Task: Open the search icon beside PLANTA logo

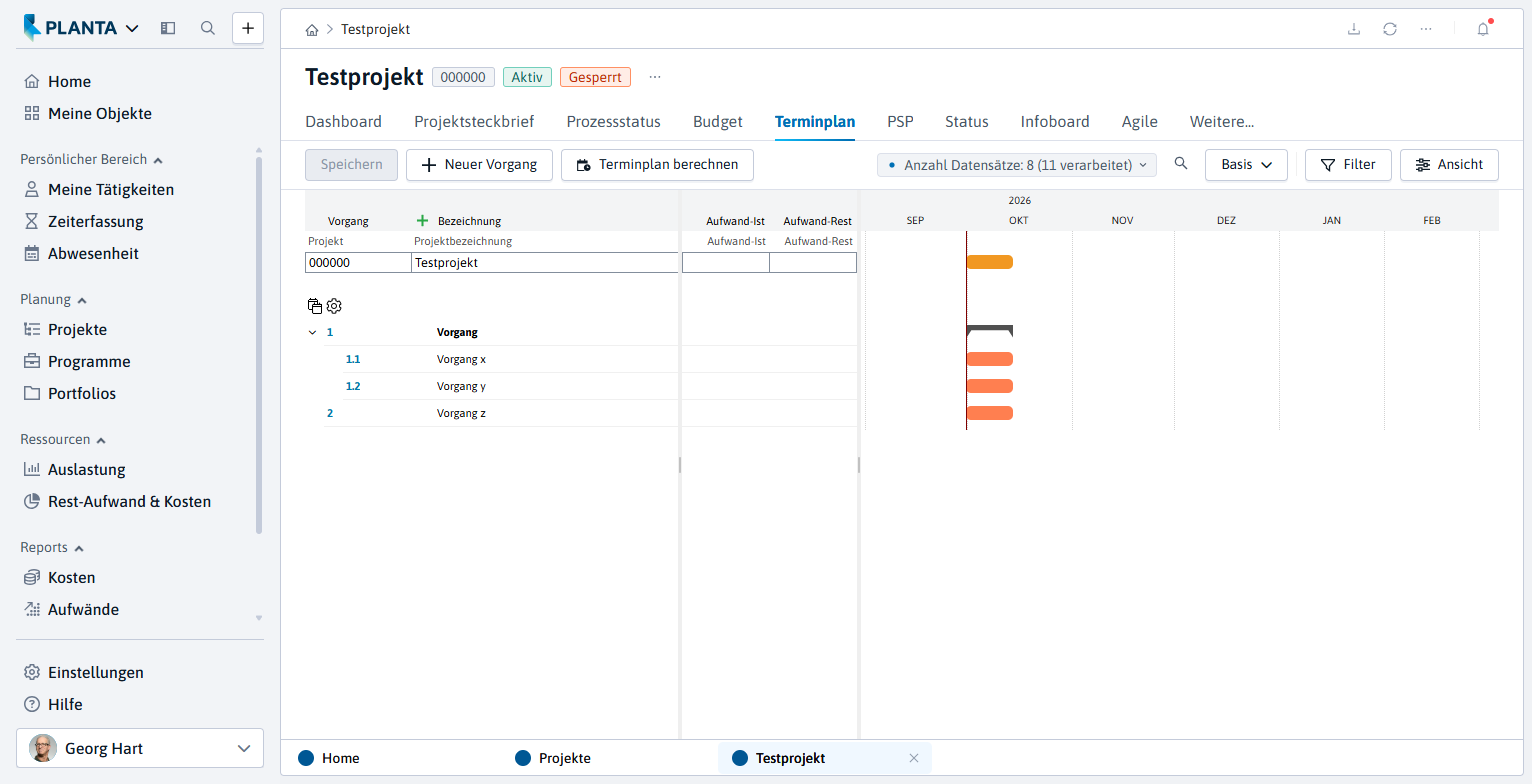Action: click(208, 28)
